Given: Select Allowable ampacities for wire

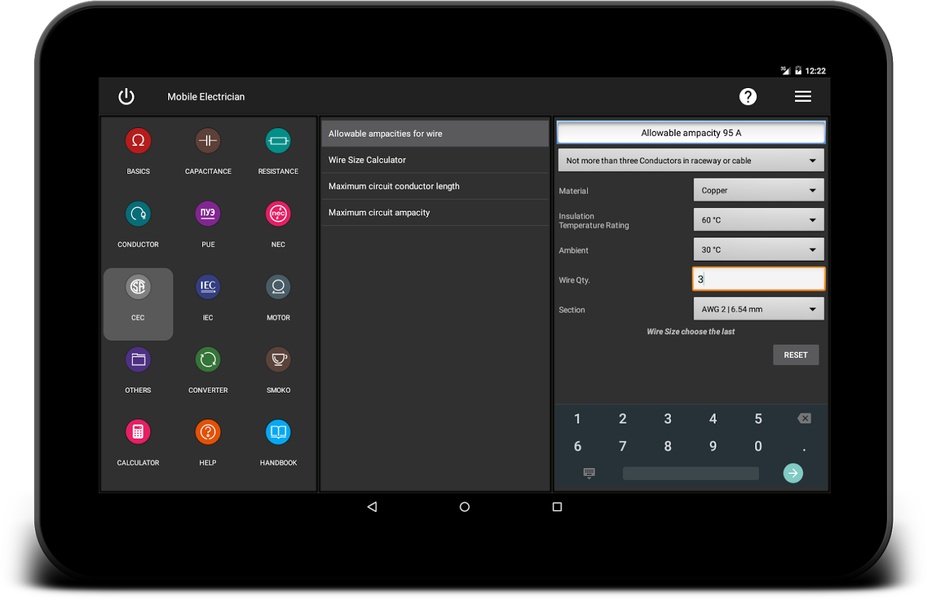Looking at the screenshot, I should pyautogui.click(x=435, y=134).
